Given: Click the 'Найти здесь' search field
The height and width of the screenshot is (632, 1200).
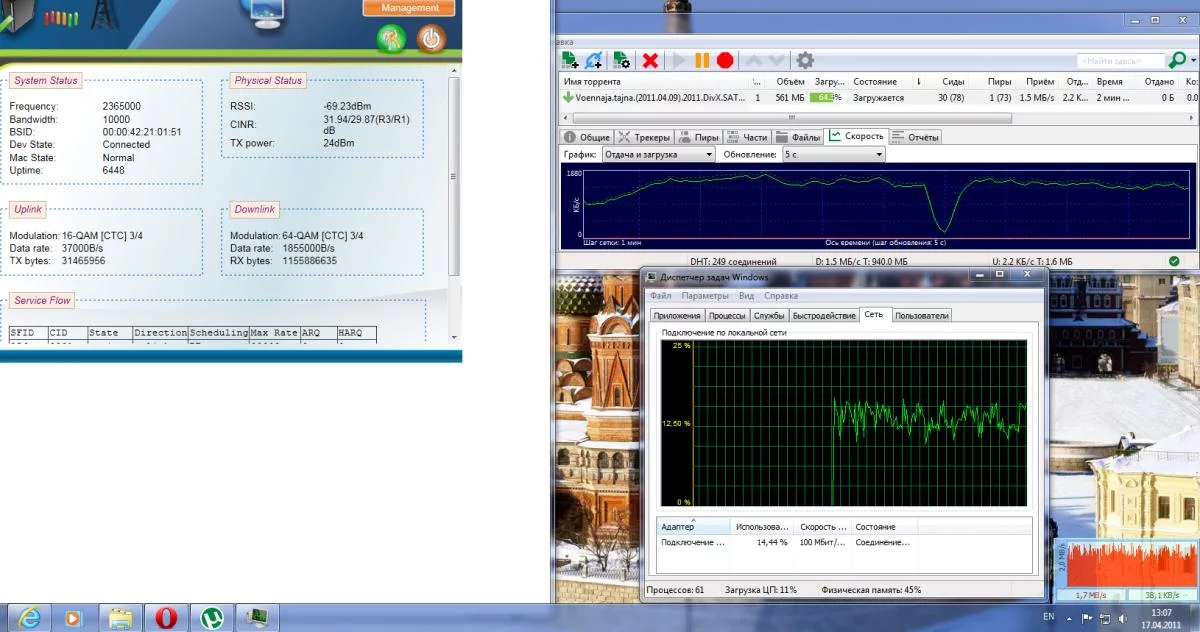Looking at the screenshot, I should (1120, 61).
